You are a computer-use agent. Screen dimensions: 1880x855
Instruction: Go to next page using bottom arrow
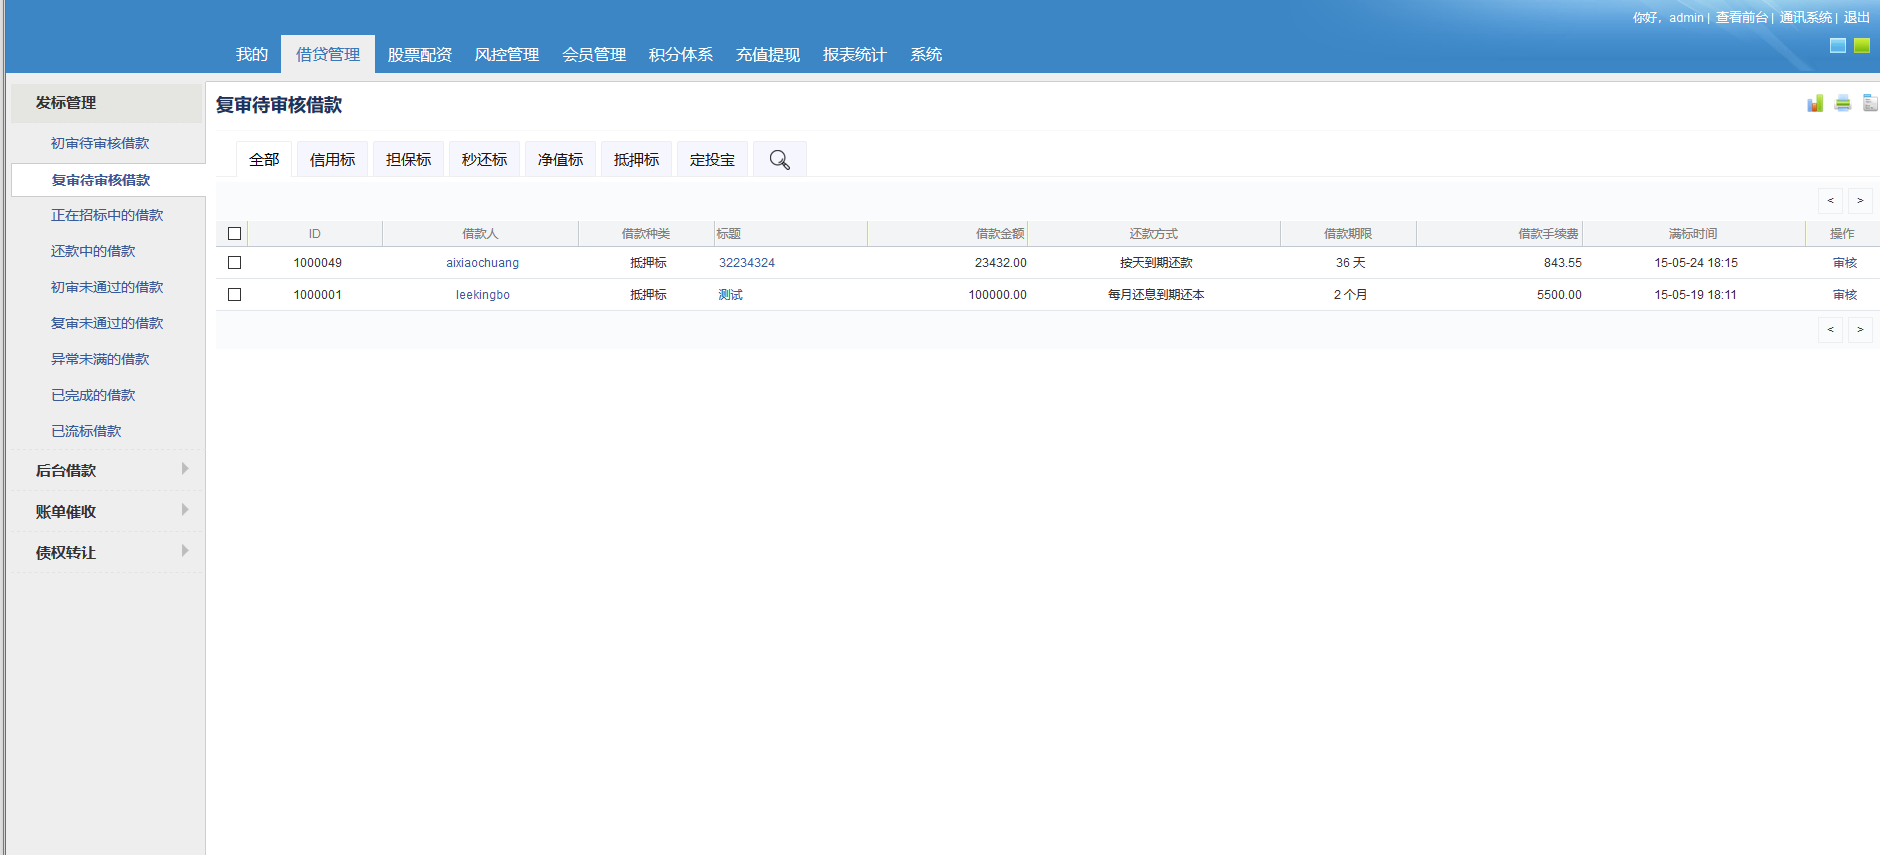pos(1860,330)
